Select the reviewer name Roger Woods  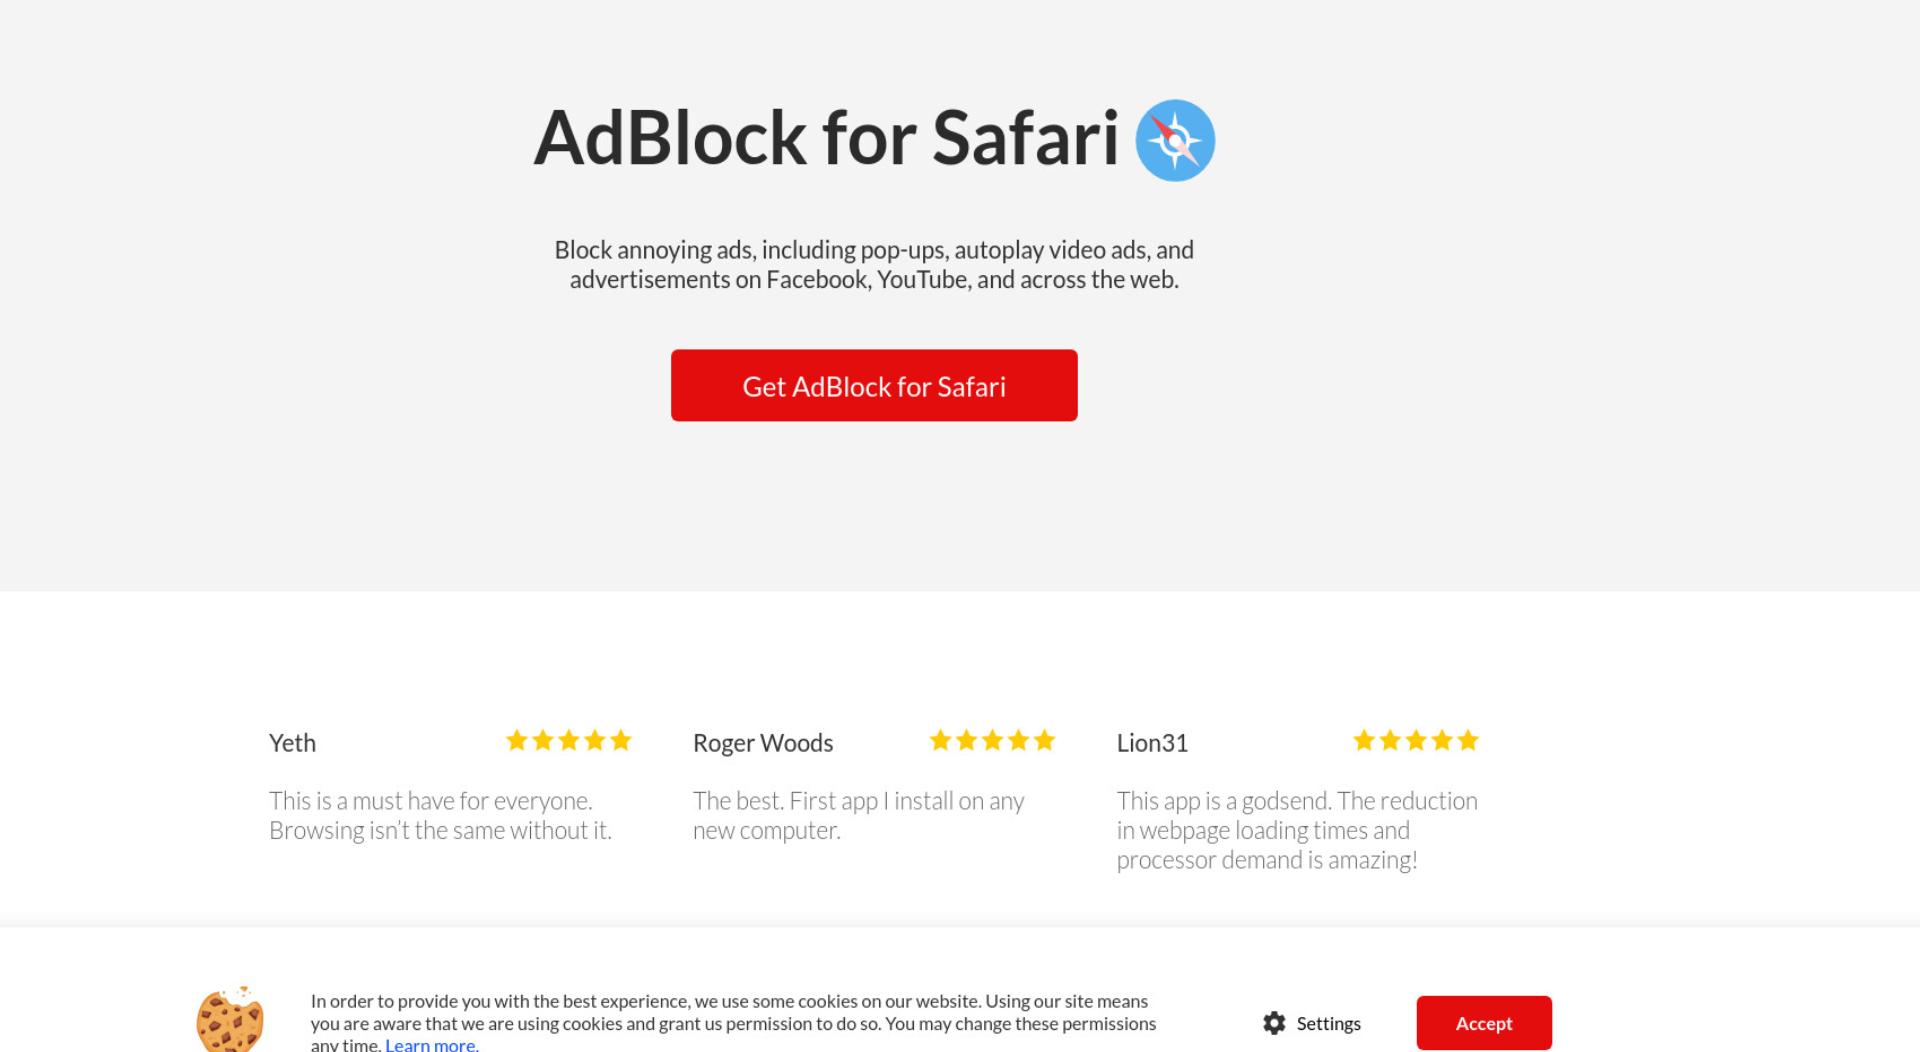pyautogui.click(x=763, y=743)
